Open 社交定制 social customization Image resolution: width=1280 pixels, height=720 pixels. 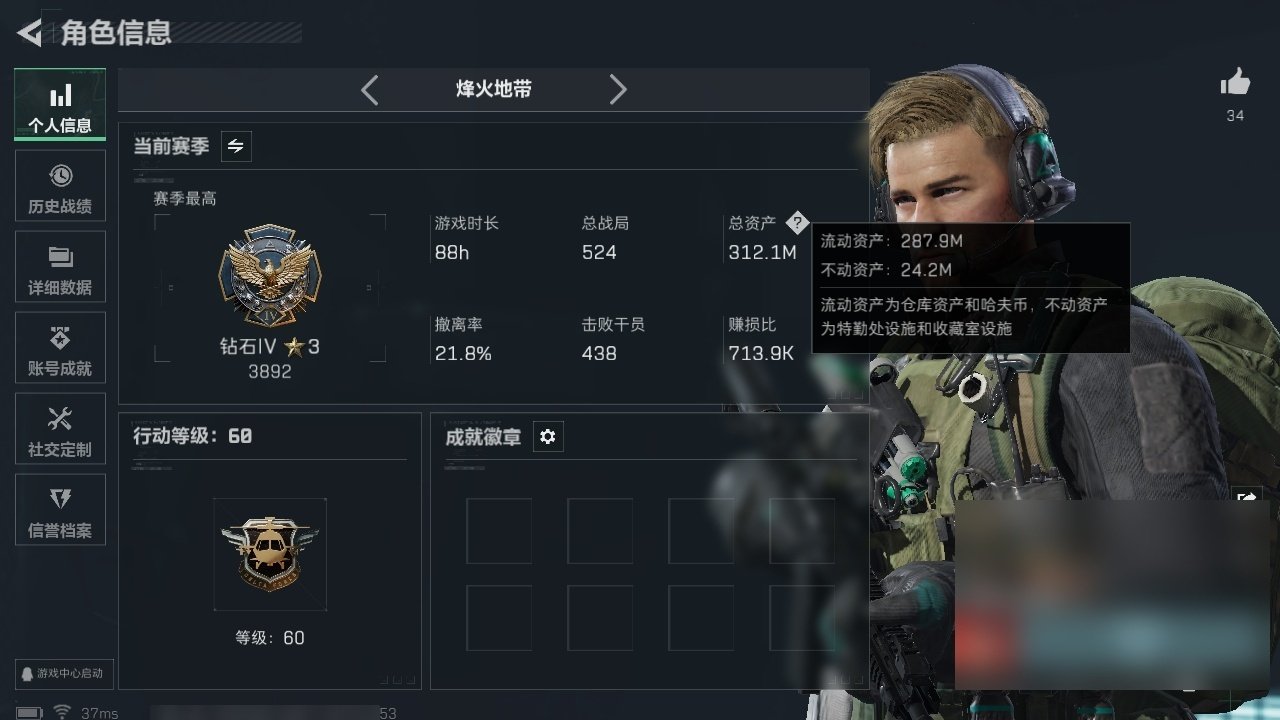pos(60,429)
